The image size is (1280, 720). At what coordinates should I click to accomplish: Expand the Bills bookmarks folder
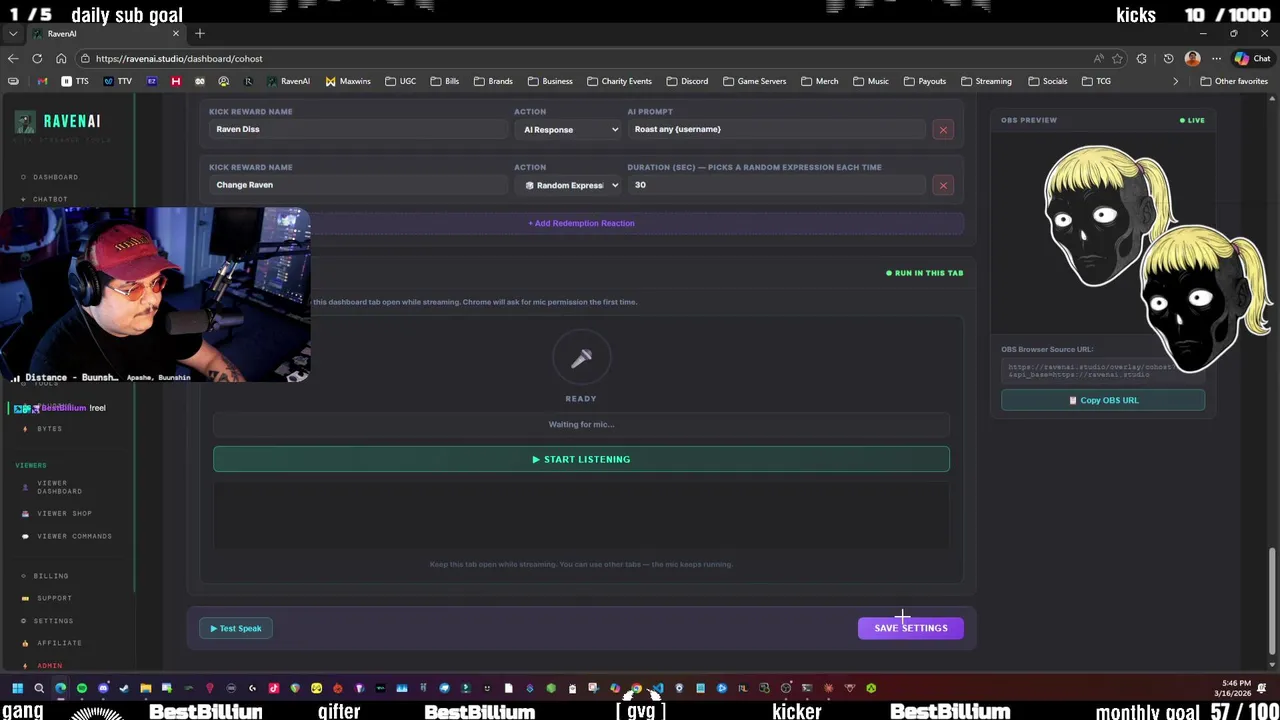(x=445, y=81)
